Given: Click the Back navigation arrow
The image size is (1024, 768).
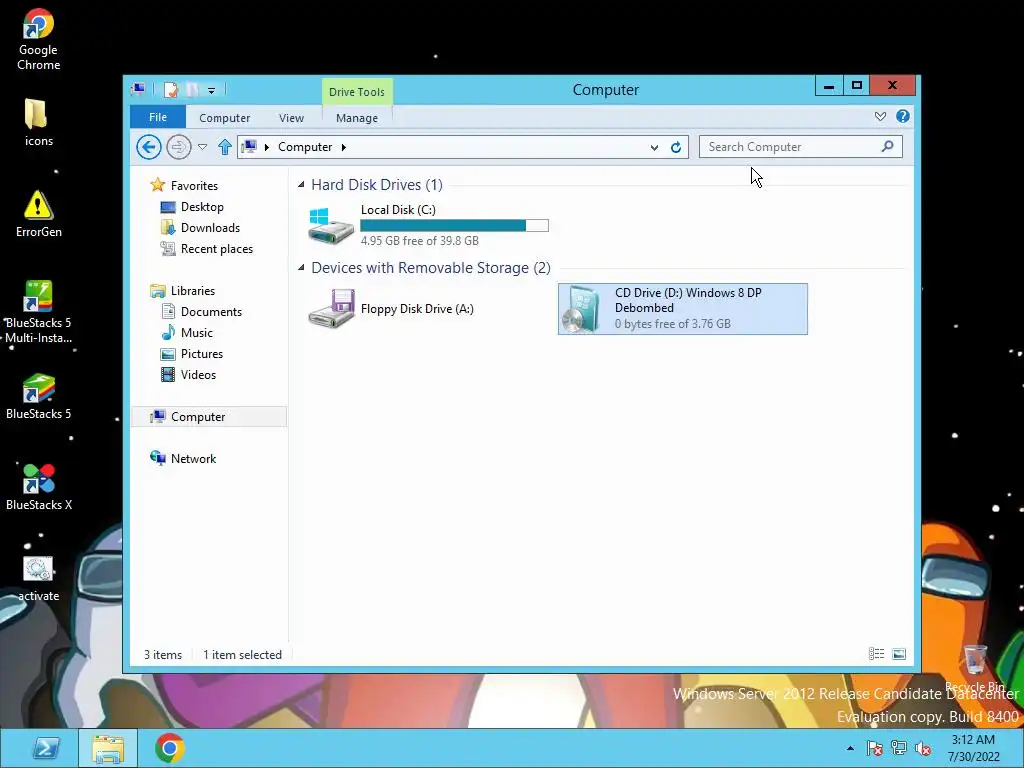Looking at the screenshot, I should click(149, 147).
